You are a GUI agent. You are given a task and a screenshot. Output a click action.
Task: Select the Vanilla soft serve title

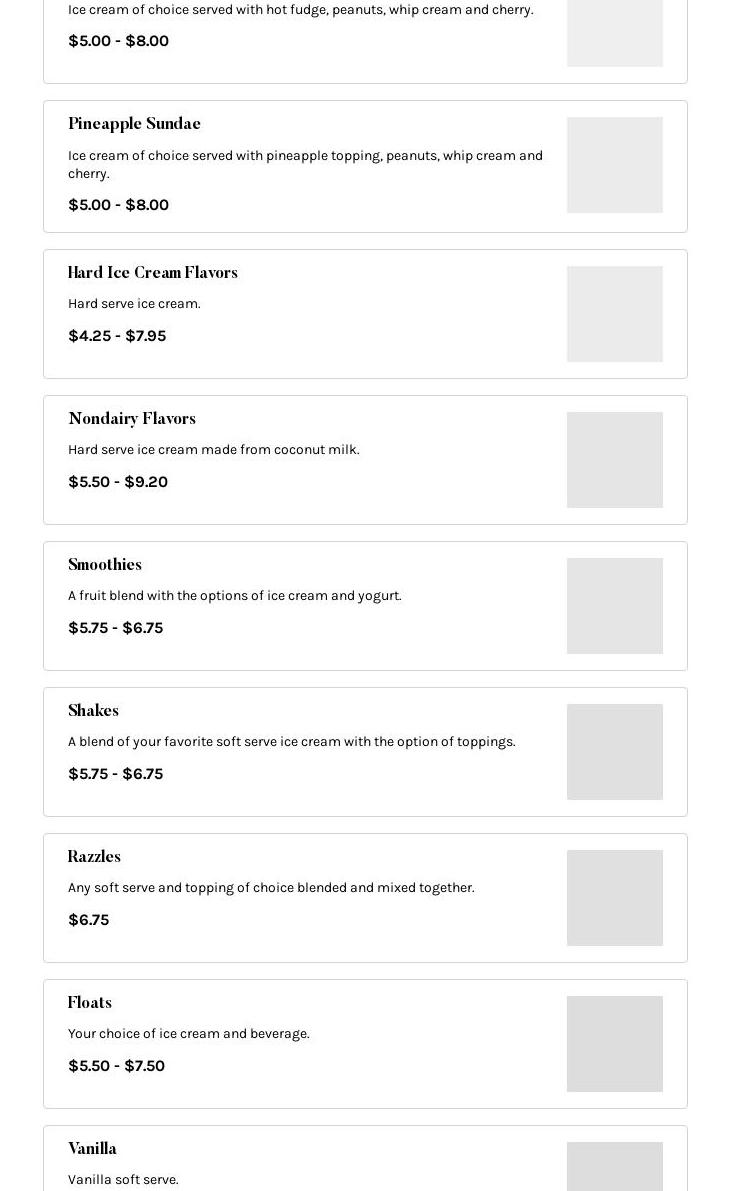pyautogui.click(x=92, y=1149)
